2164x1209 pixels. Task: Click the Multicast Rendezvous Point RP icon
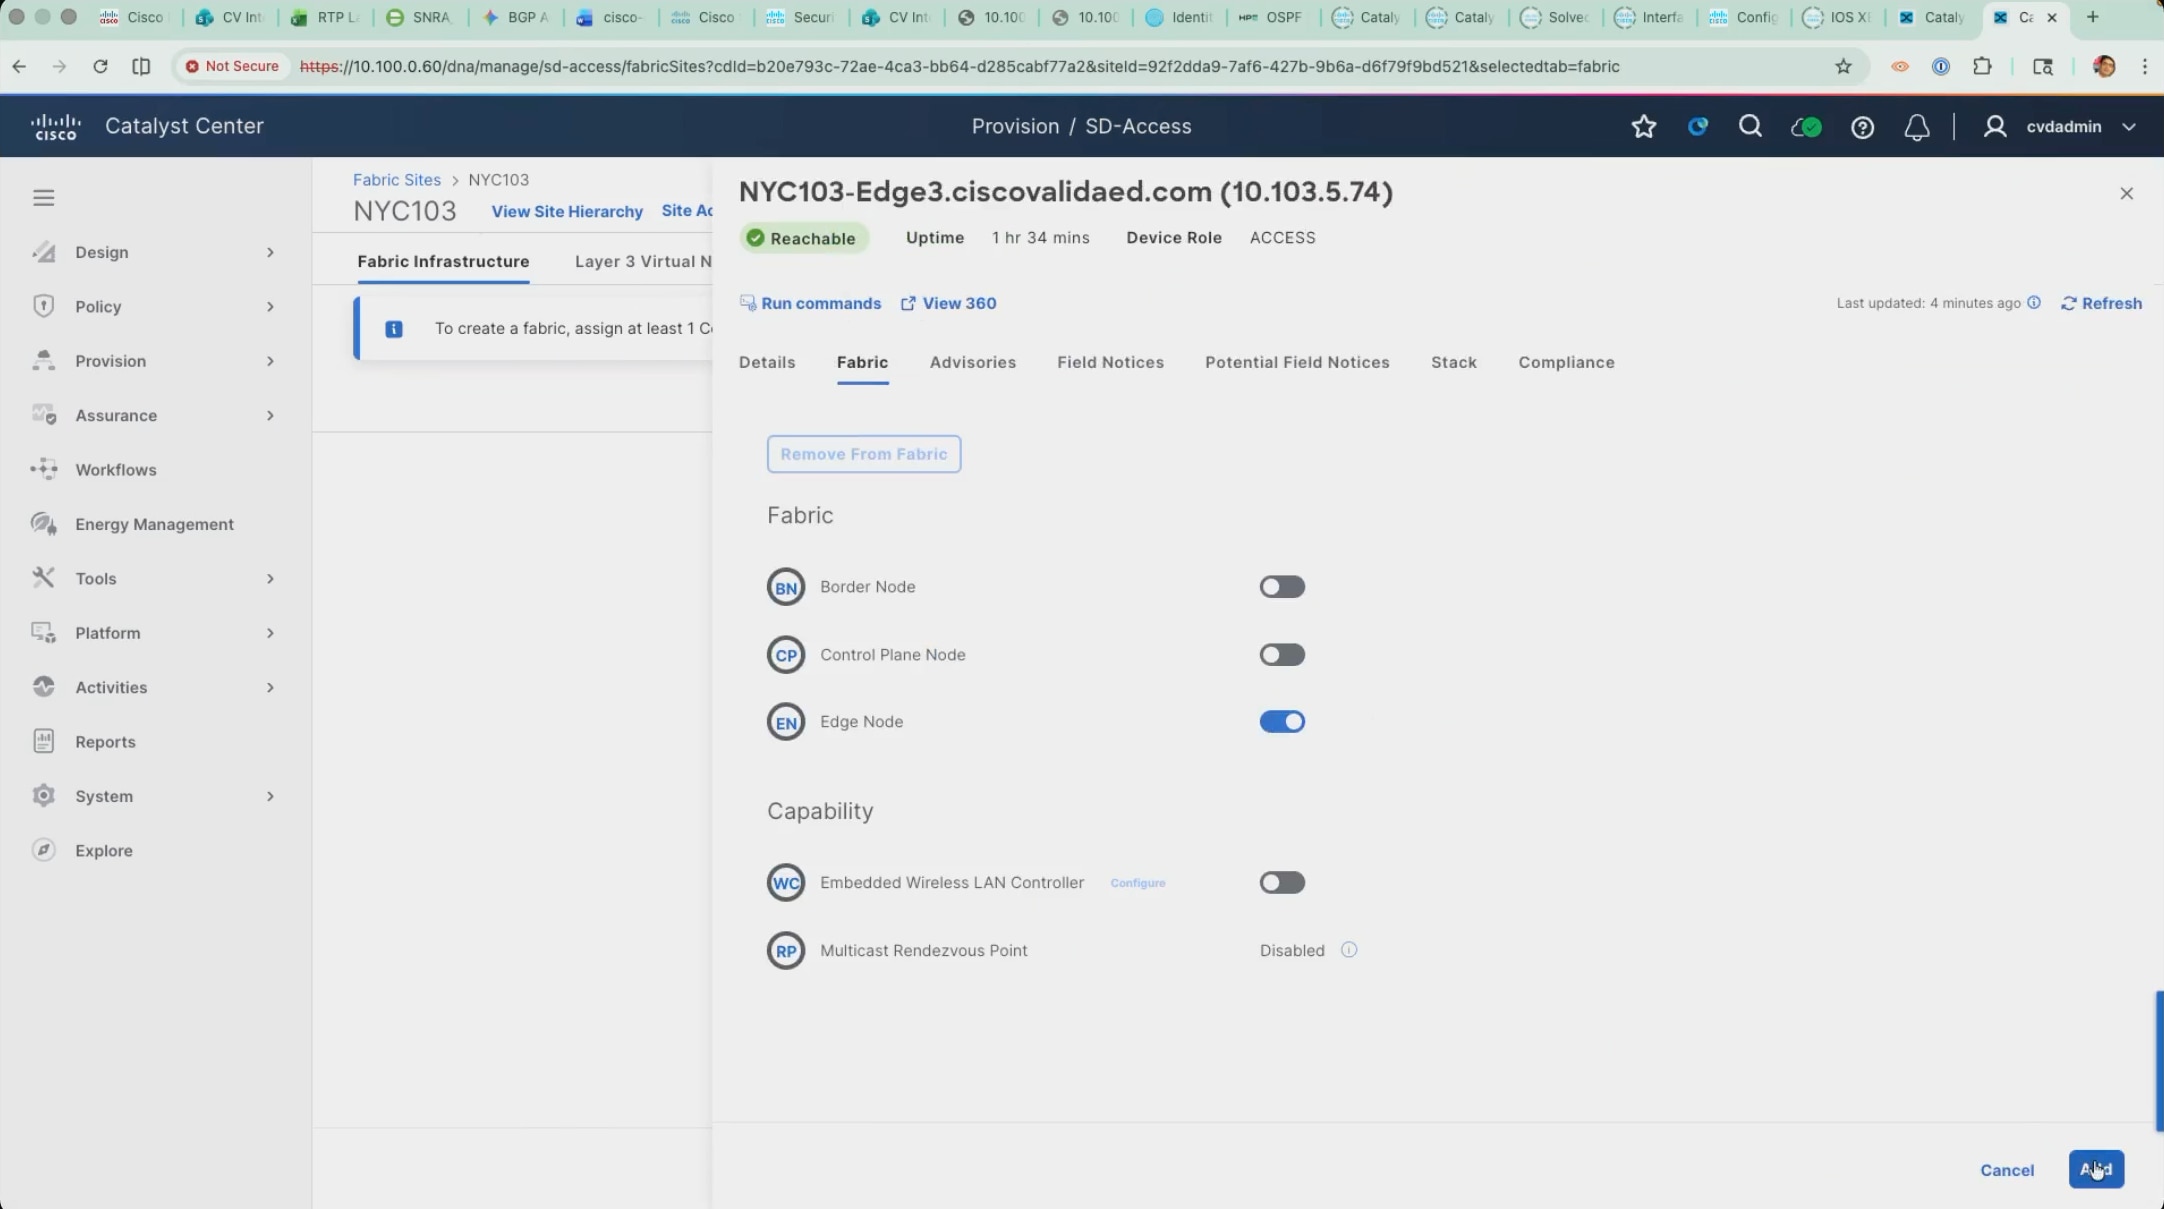[786, 951]
